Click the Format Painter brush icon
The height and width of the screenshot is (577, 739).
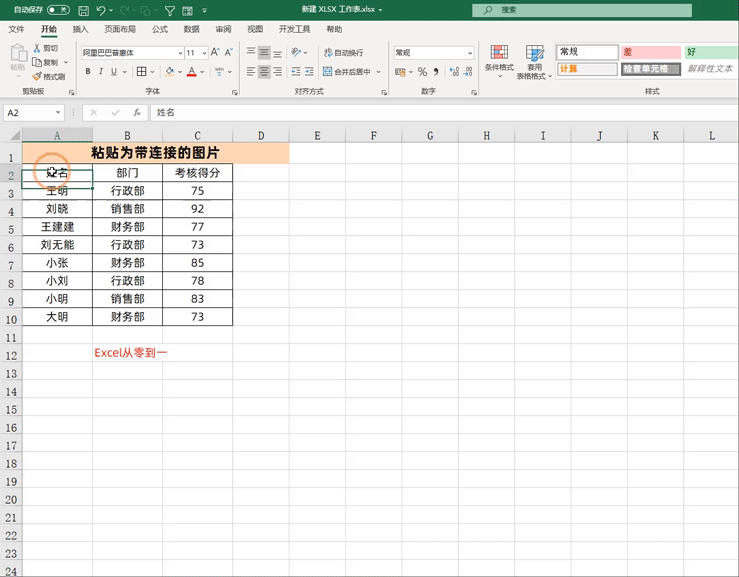click(x=37, y=76)
